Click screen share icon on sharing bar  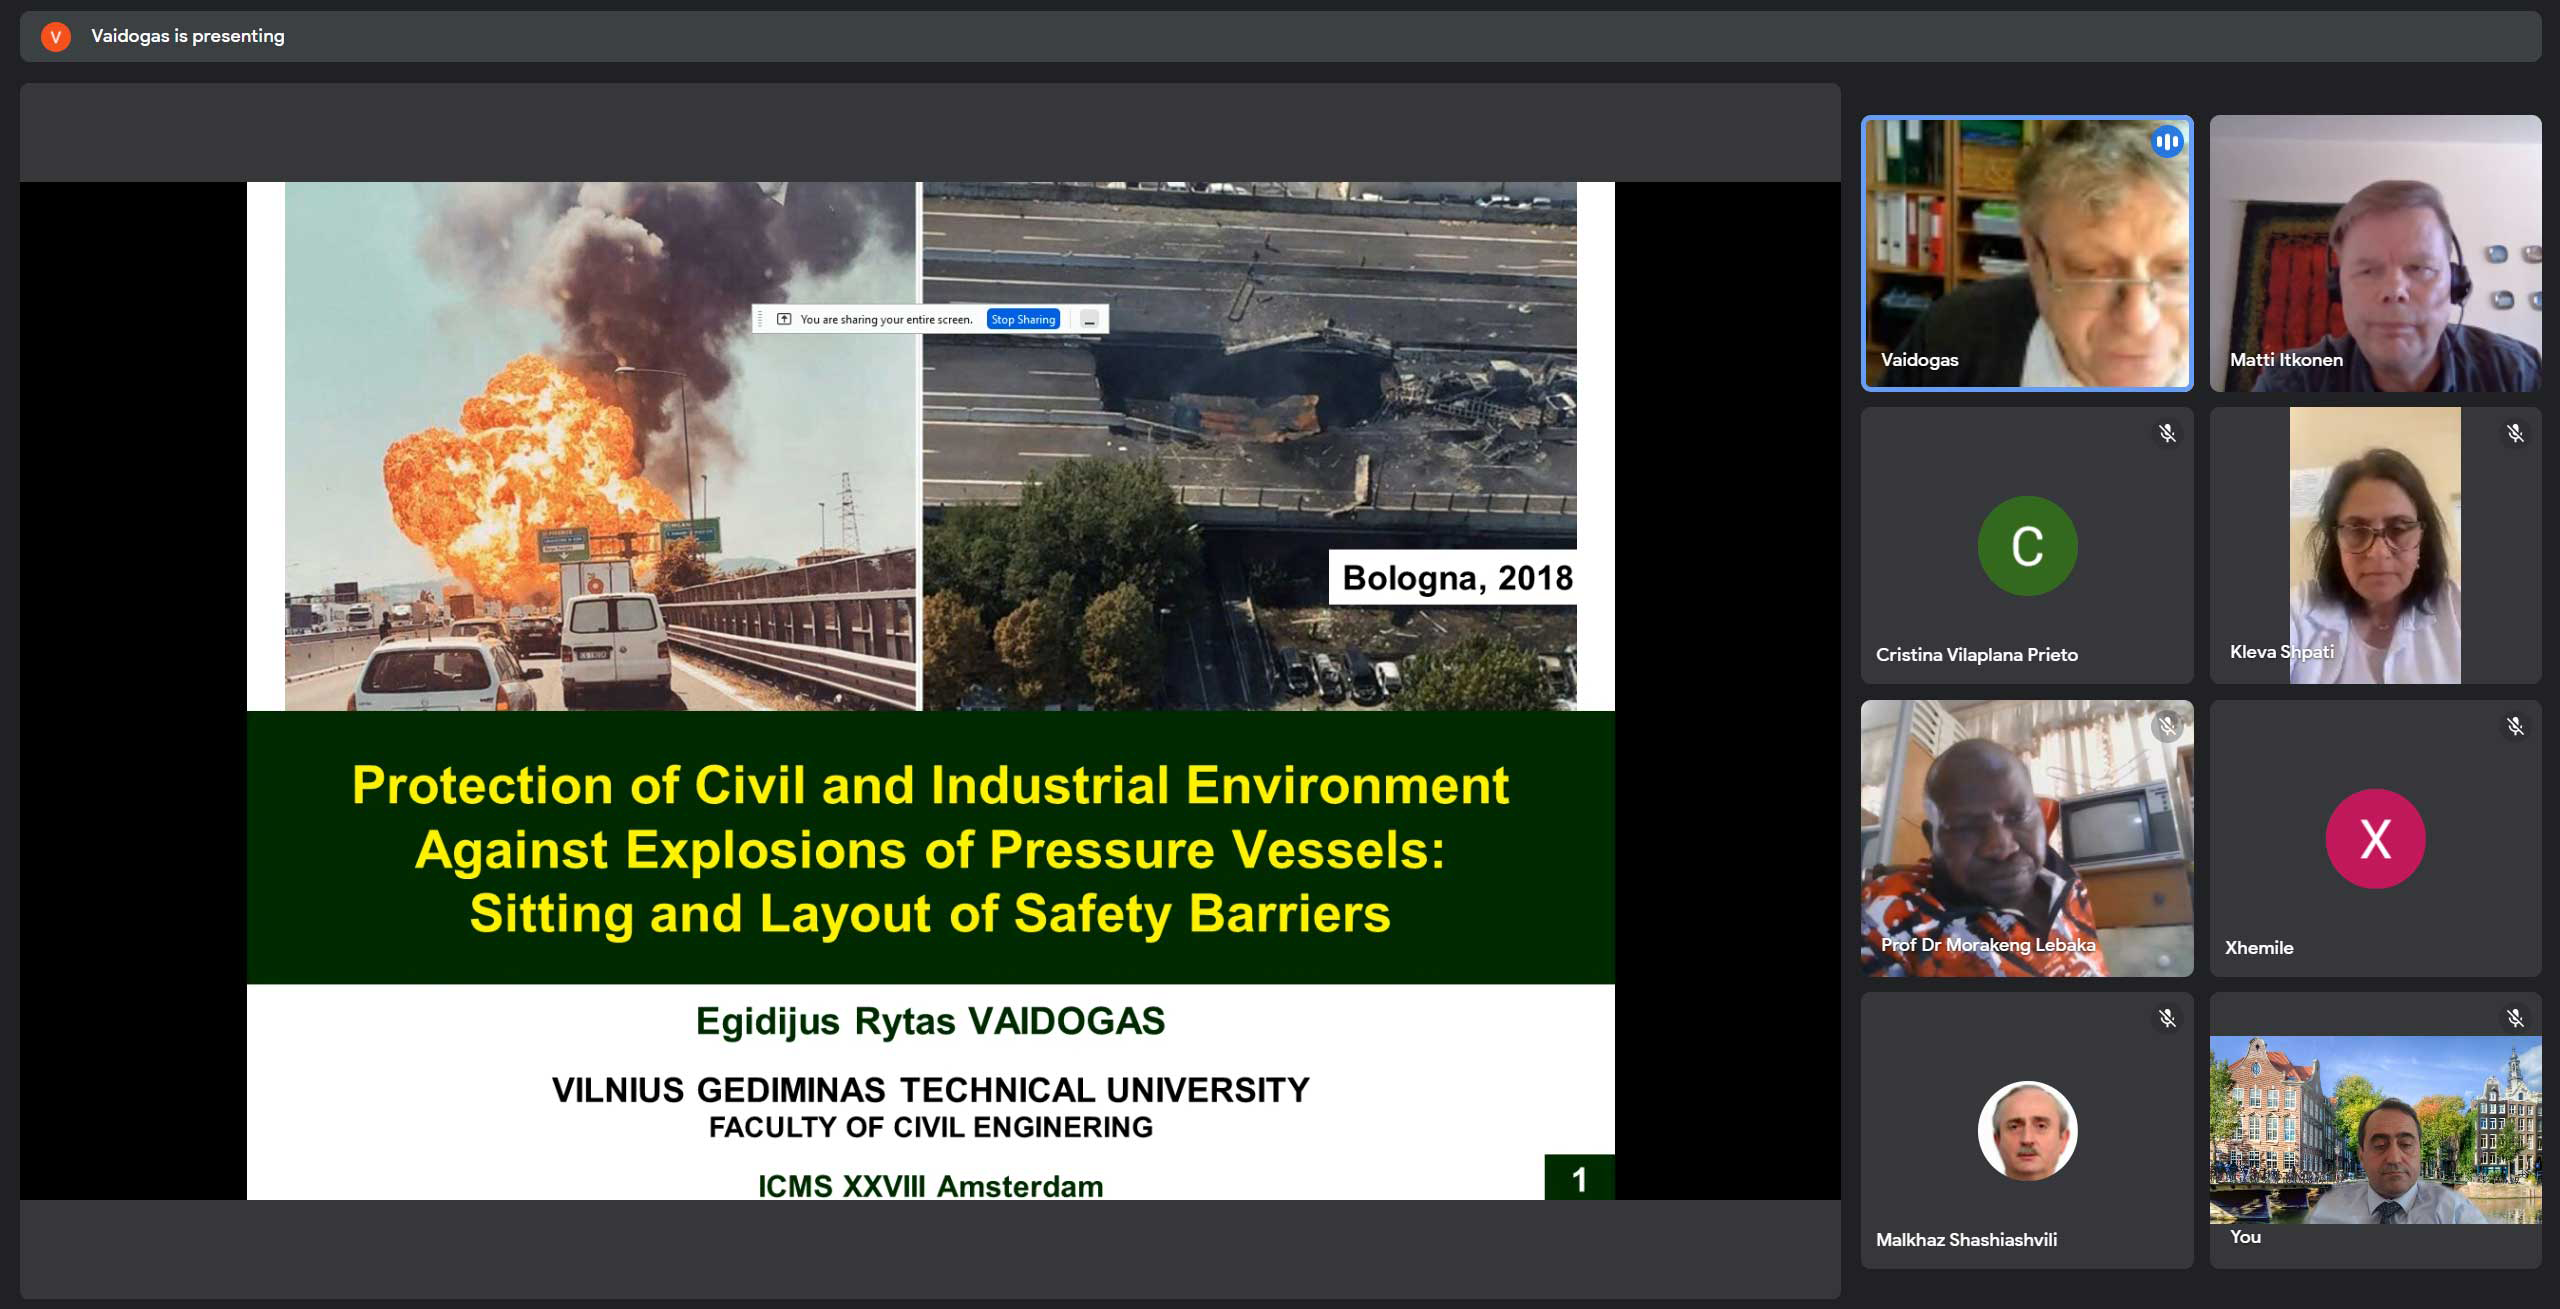click(x=784, y=319)
